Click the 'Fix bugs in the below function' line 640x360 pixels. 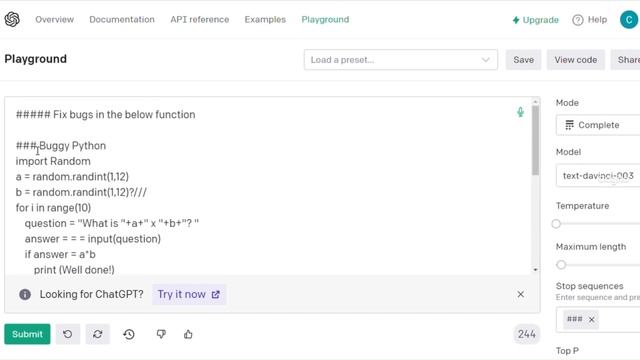click(105, 115)
